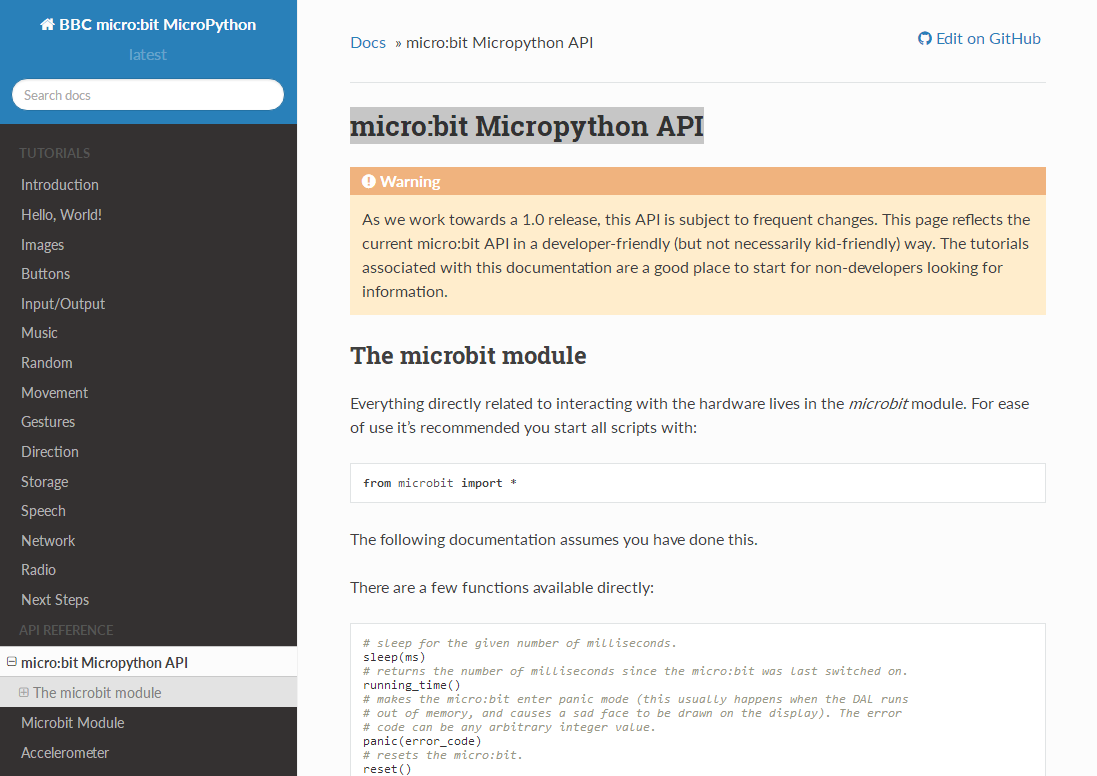Open the Music tutorial
Screen dimensions: 1097x776
(39, 332)
